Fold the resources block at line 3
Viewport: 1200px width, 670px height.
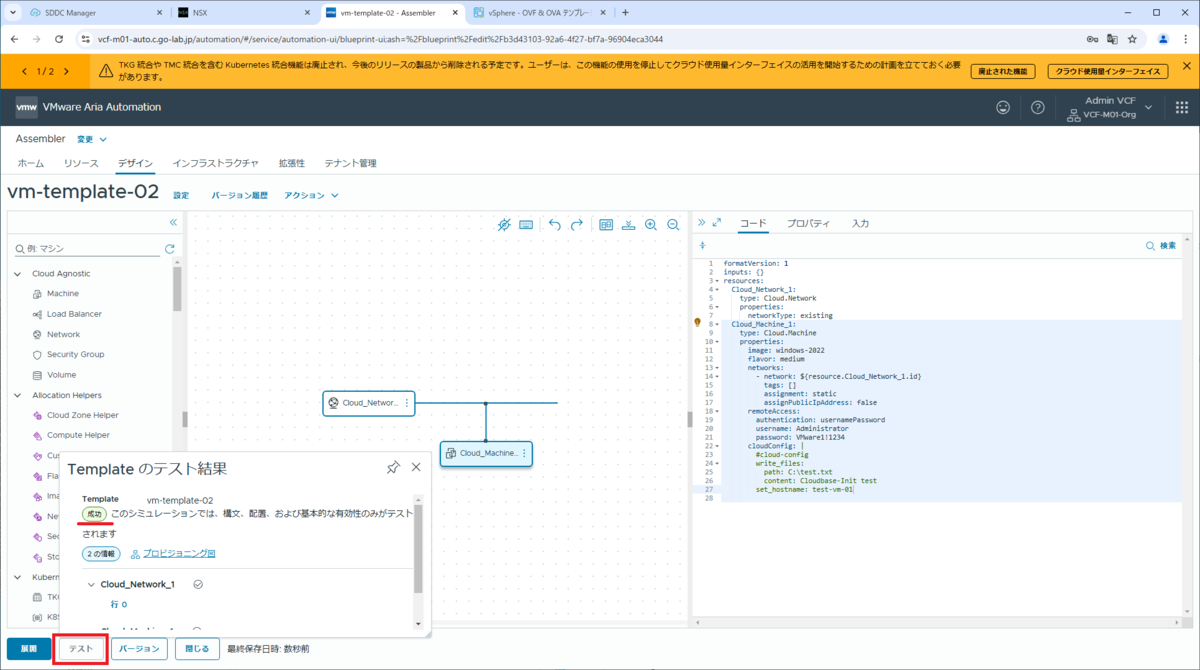(x=717, y=281)
